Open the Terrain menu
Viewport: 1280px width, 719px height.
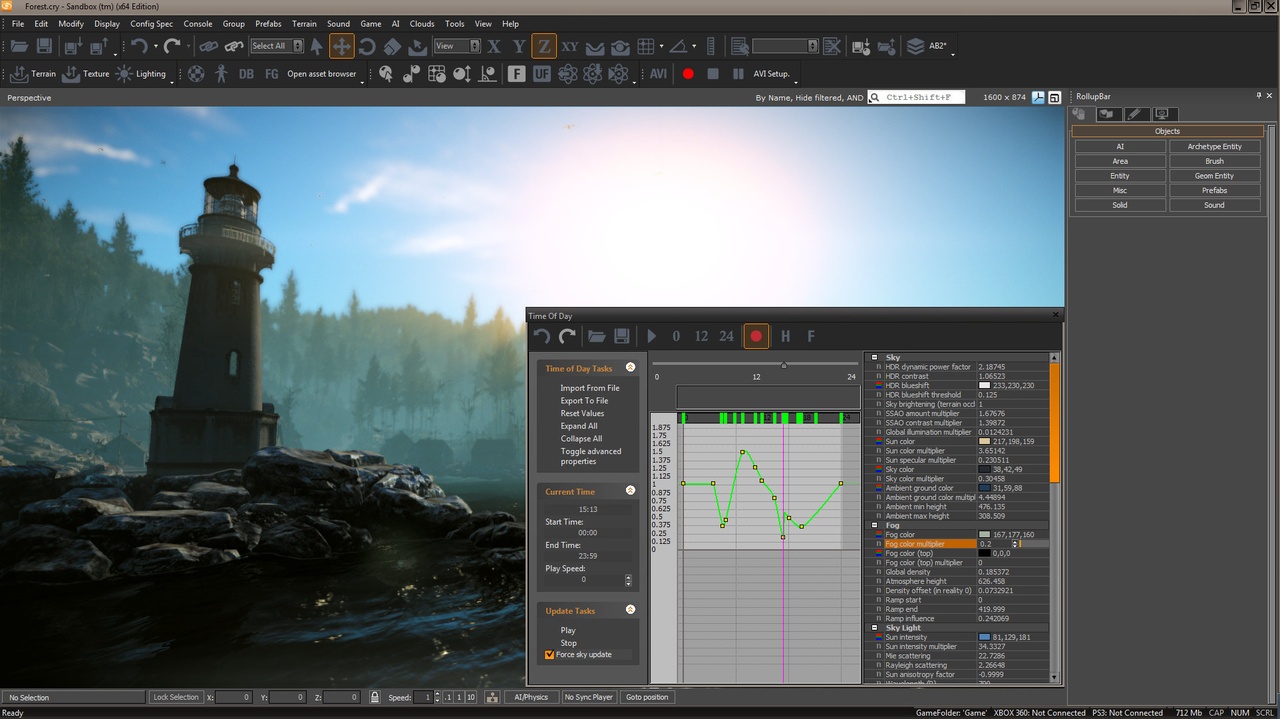[x=304, y=23]
